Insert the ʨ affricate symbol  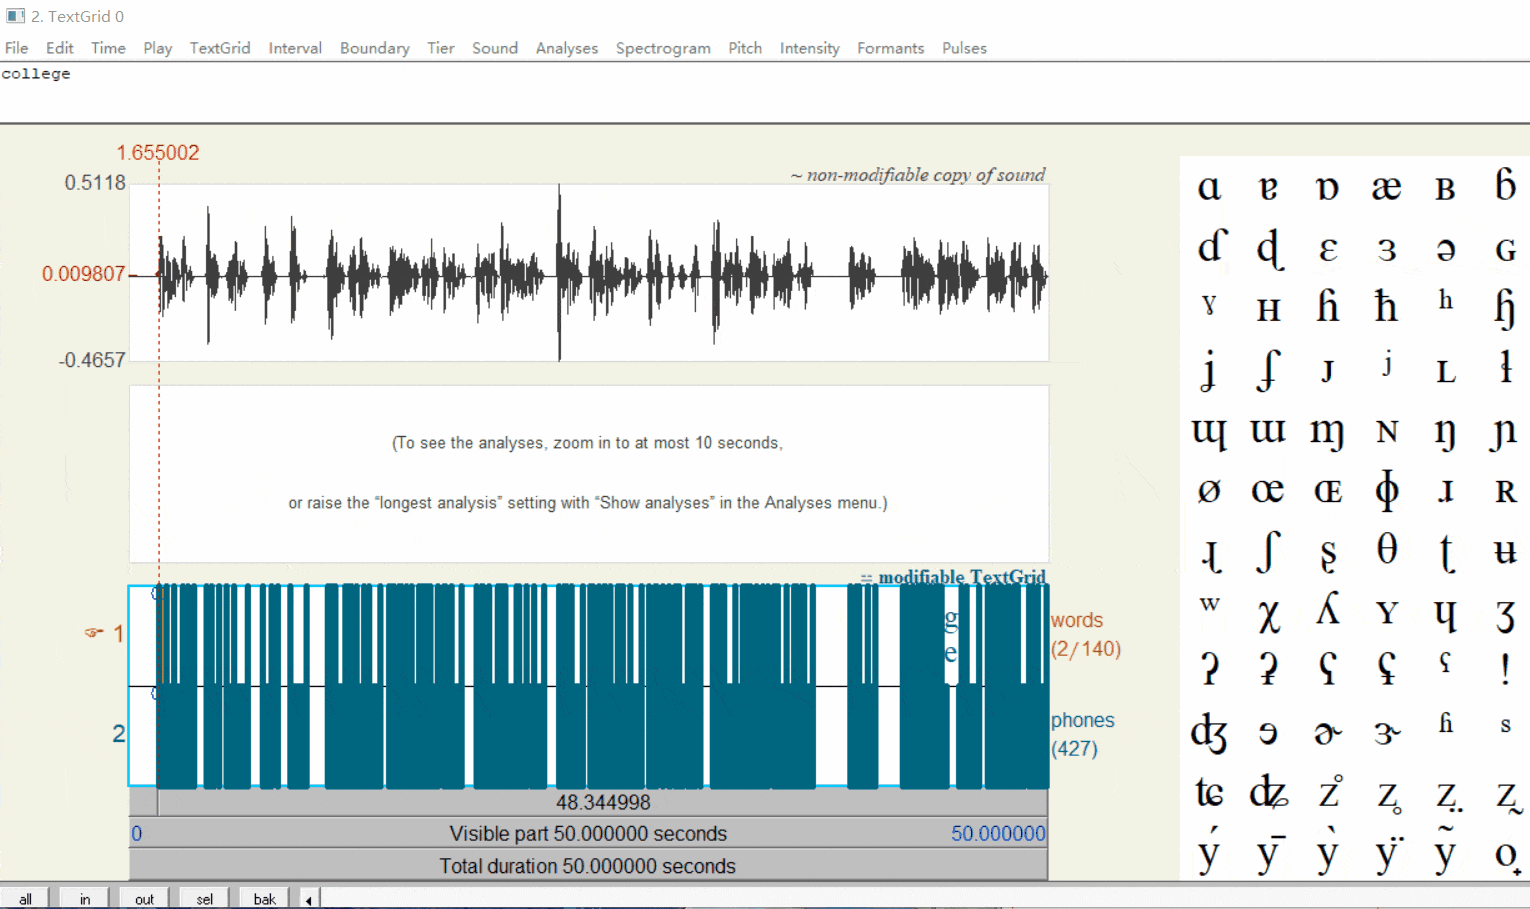point(1209,793)
